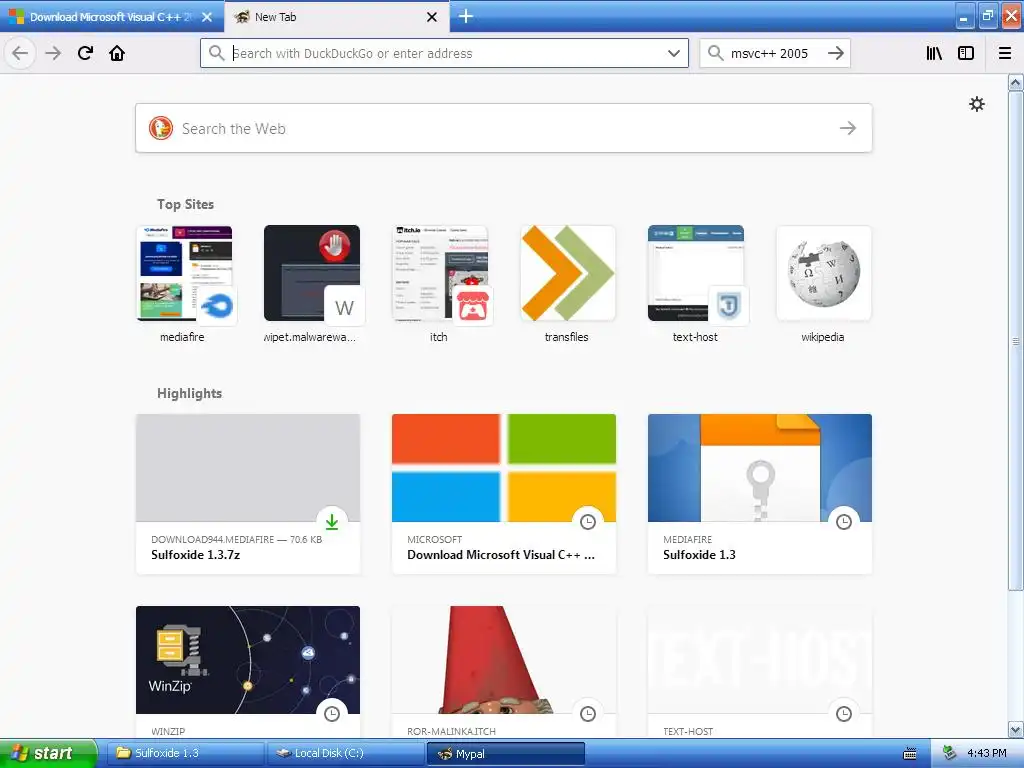This screenshot has height=768, width=1024.
Task: Toggle the sidebars panel icon
Action: click(x=966, y=53)
